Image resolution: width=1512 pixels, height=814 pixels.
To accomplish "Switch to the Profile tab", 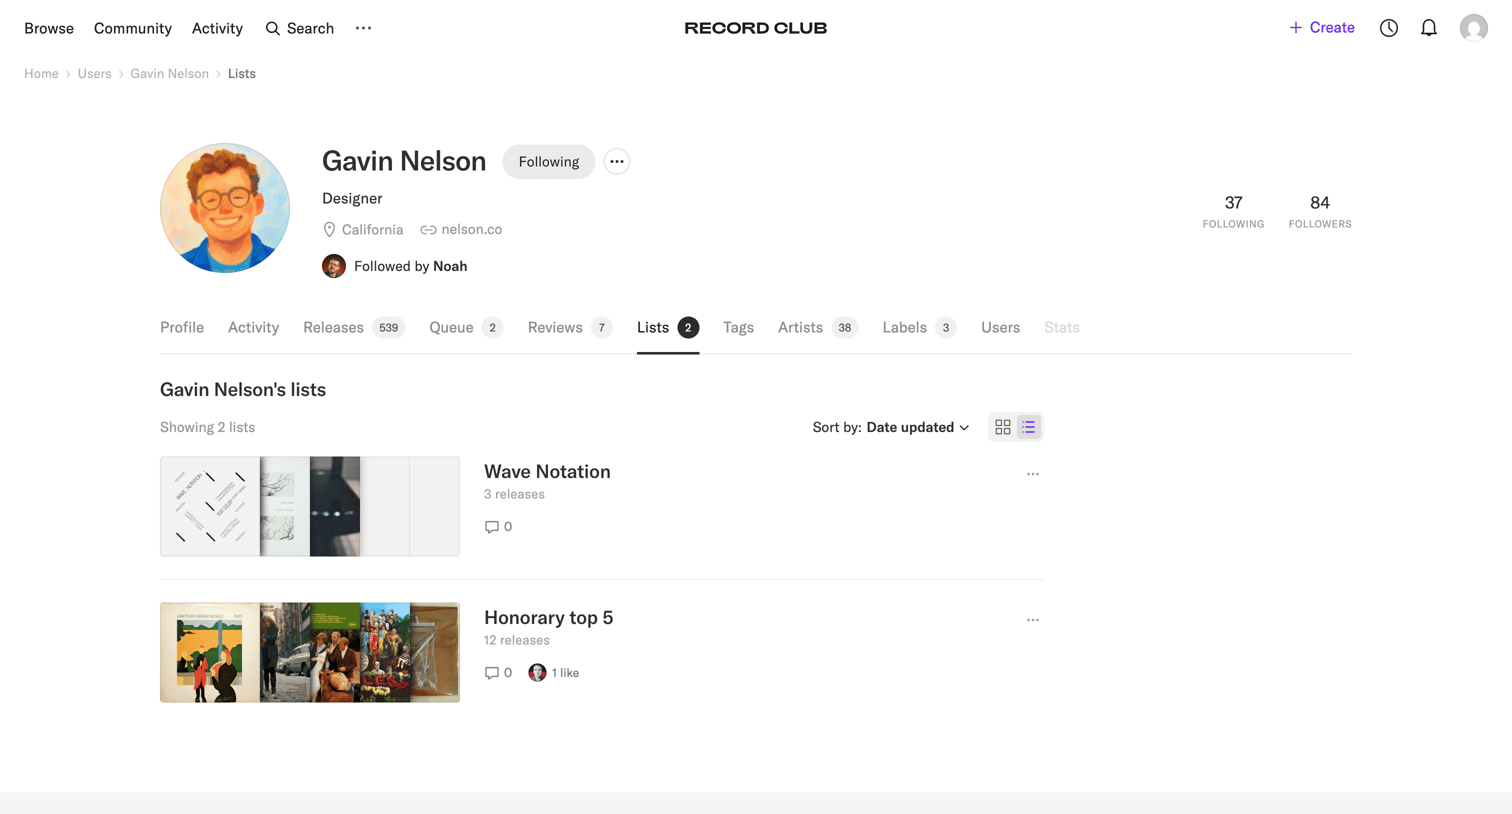I will coord(182,327).
